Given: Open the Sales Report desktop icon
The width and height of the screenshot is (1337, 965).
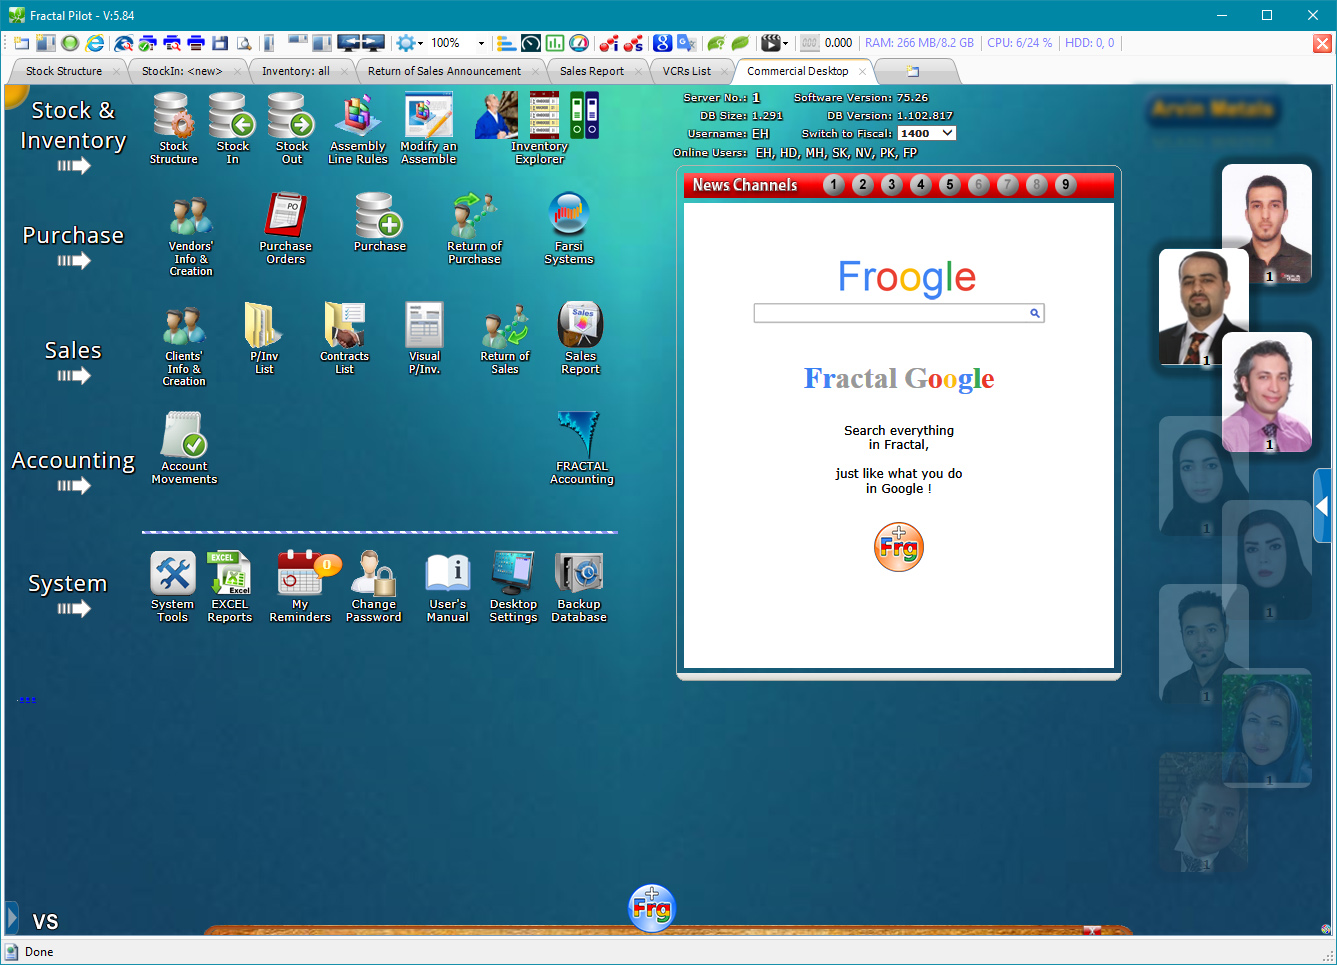Looking at the screenshot, I should (x=580, y=339).
